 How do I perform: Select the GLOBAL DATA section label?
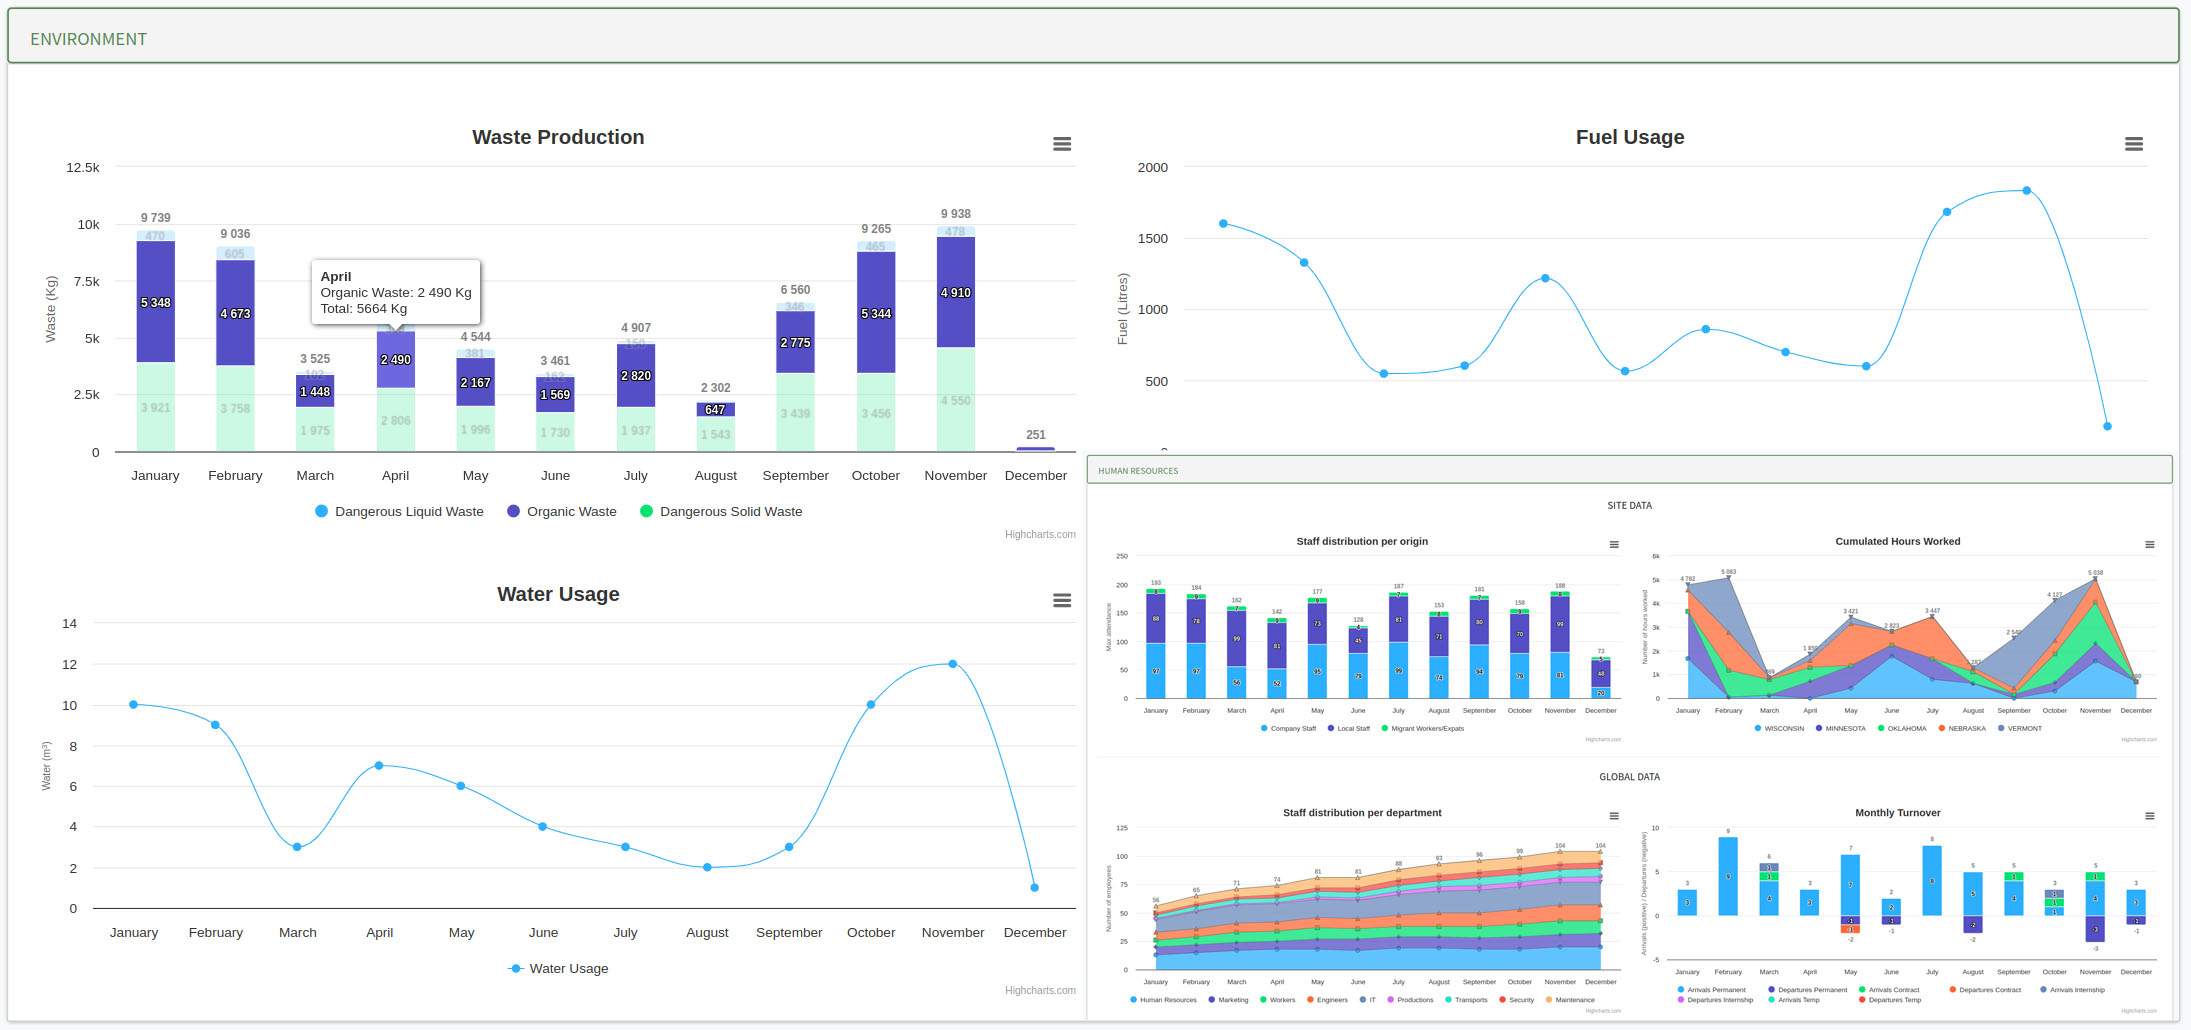1629,776
